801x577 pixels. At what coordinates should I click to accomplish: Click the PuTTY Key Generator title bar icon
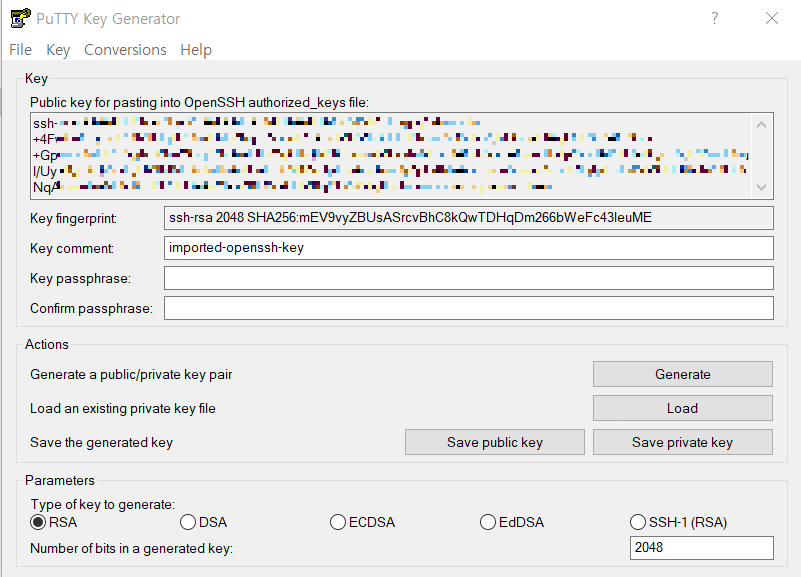20,18
